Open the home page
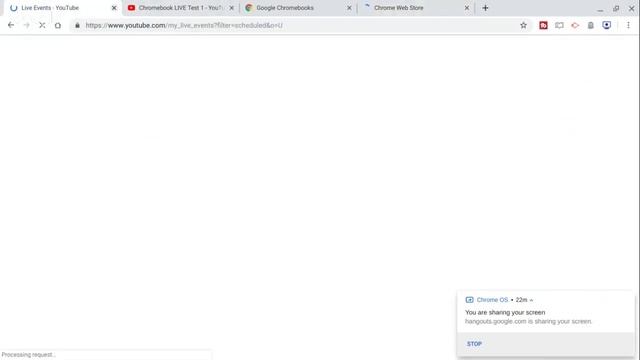 tap(58, 25)
